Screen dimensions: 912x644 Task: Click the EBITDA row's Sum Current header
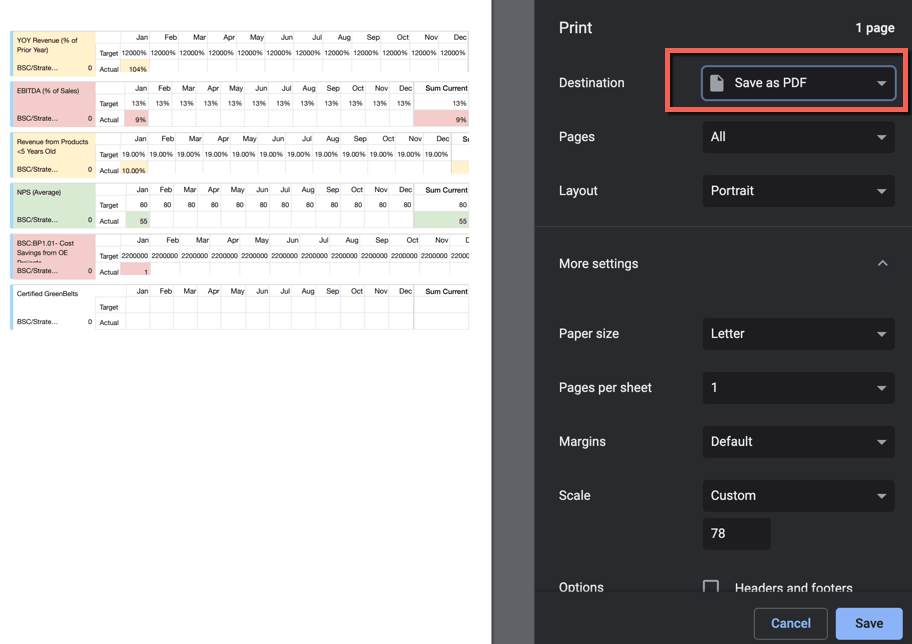[x=445, y=88]
